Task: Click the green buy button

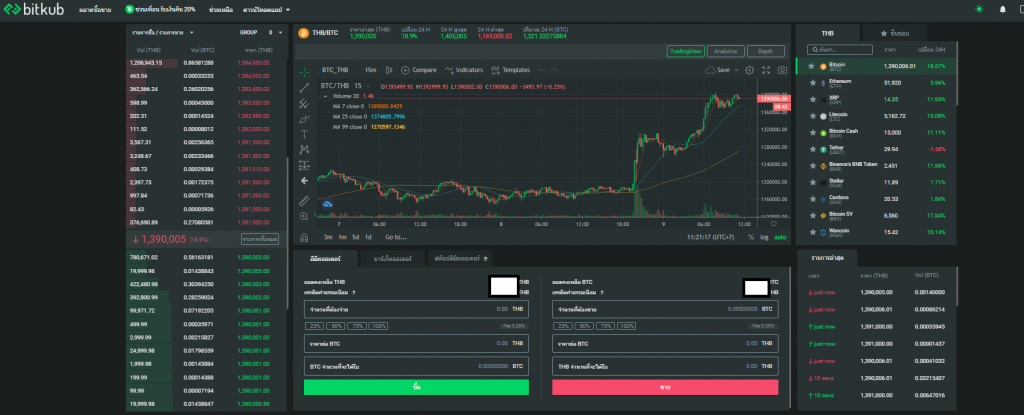Action: (416, 388)
